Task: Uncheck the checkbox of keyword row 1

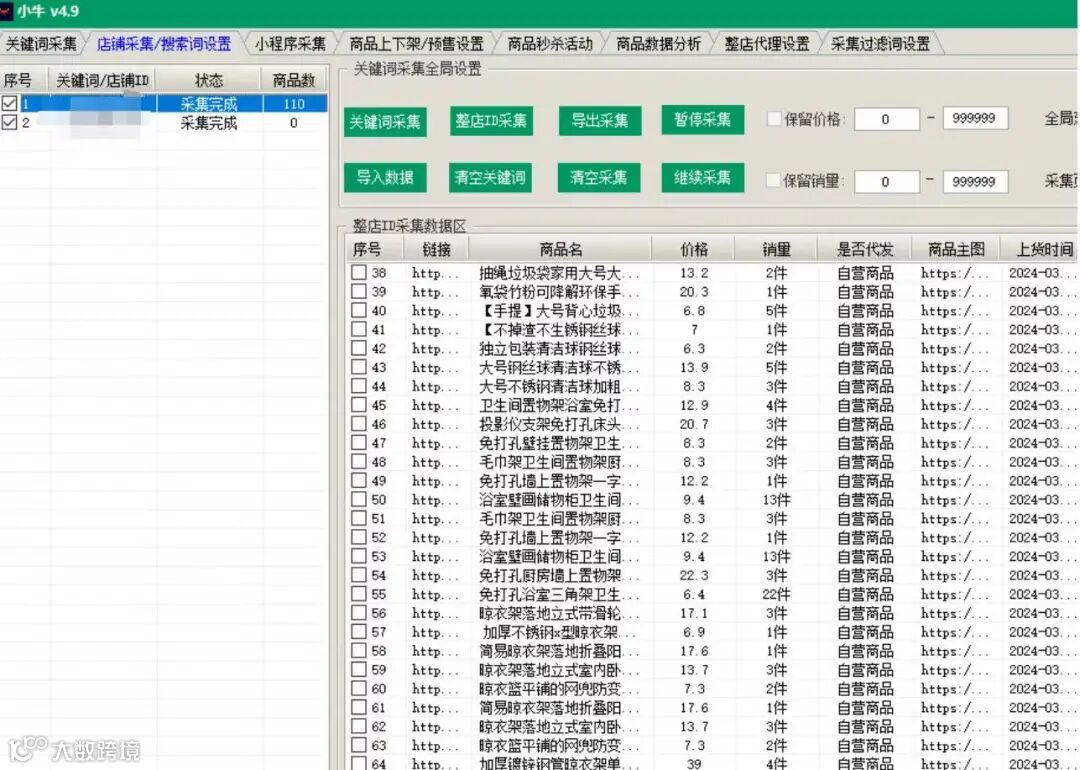Action: coord(10,103)
